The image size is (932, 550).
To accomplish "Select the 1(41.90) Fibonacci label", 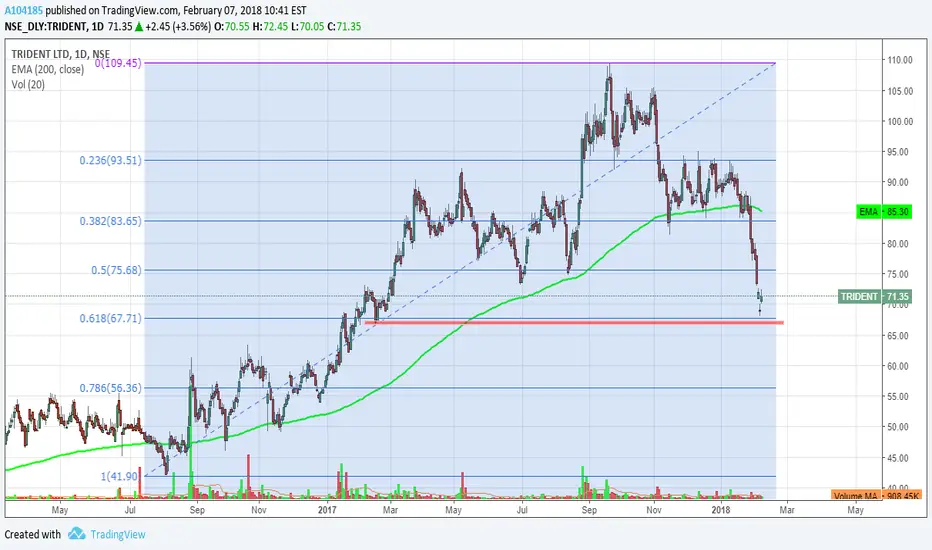I will (x=119, y=476).
